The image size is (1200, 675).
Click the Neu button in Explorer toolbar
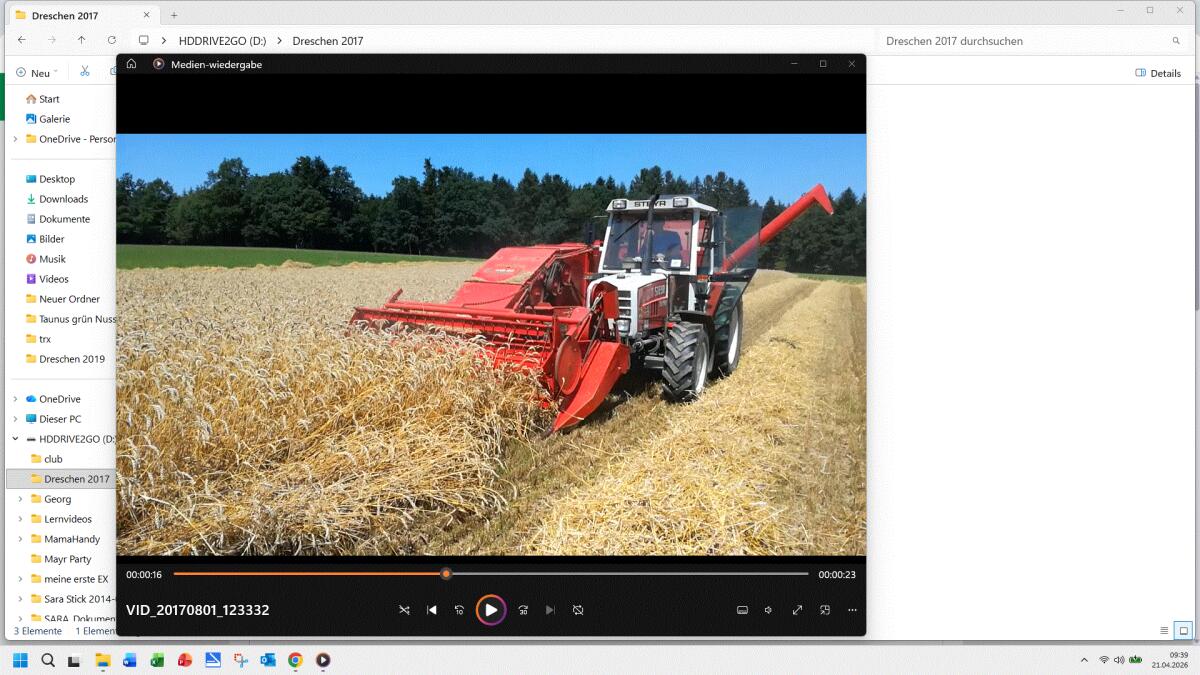[x=34, y=73]
